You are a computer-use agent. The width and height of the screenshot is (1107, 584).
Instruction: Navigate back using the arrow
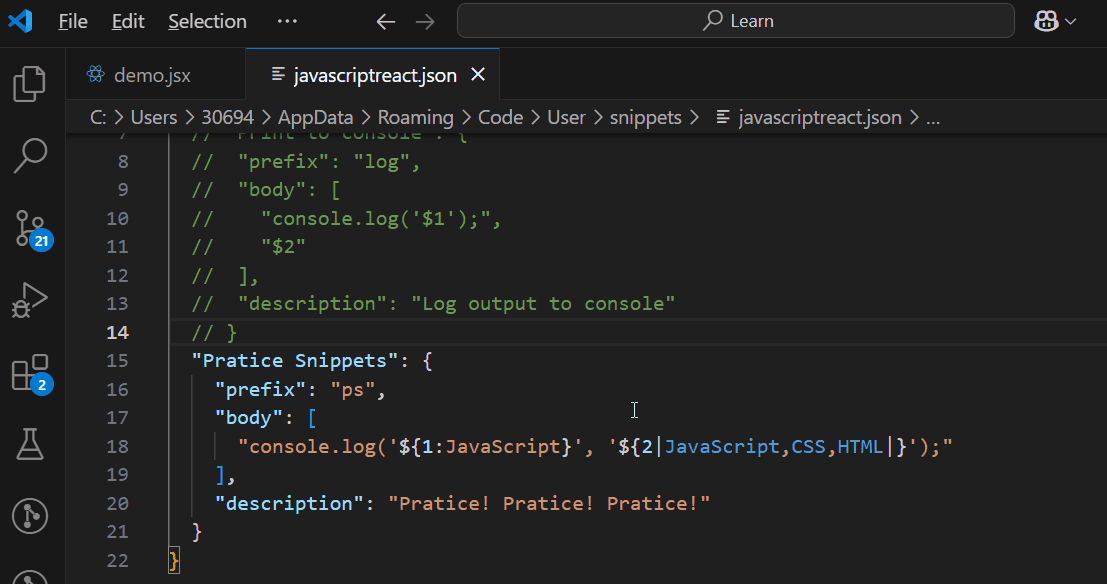point(385,20)
